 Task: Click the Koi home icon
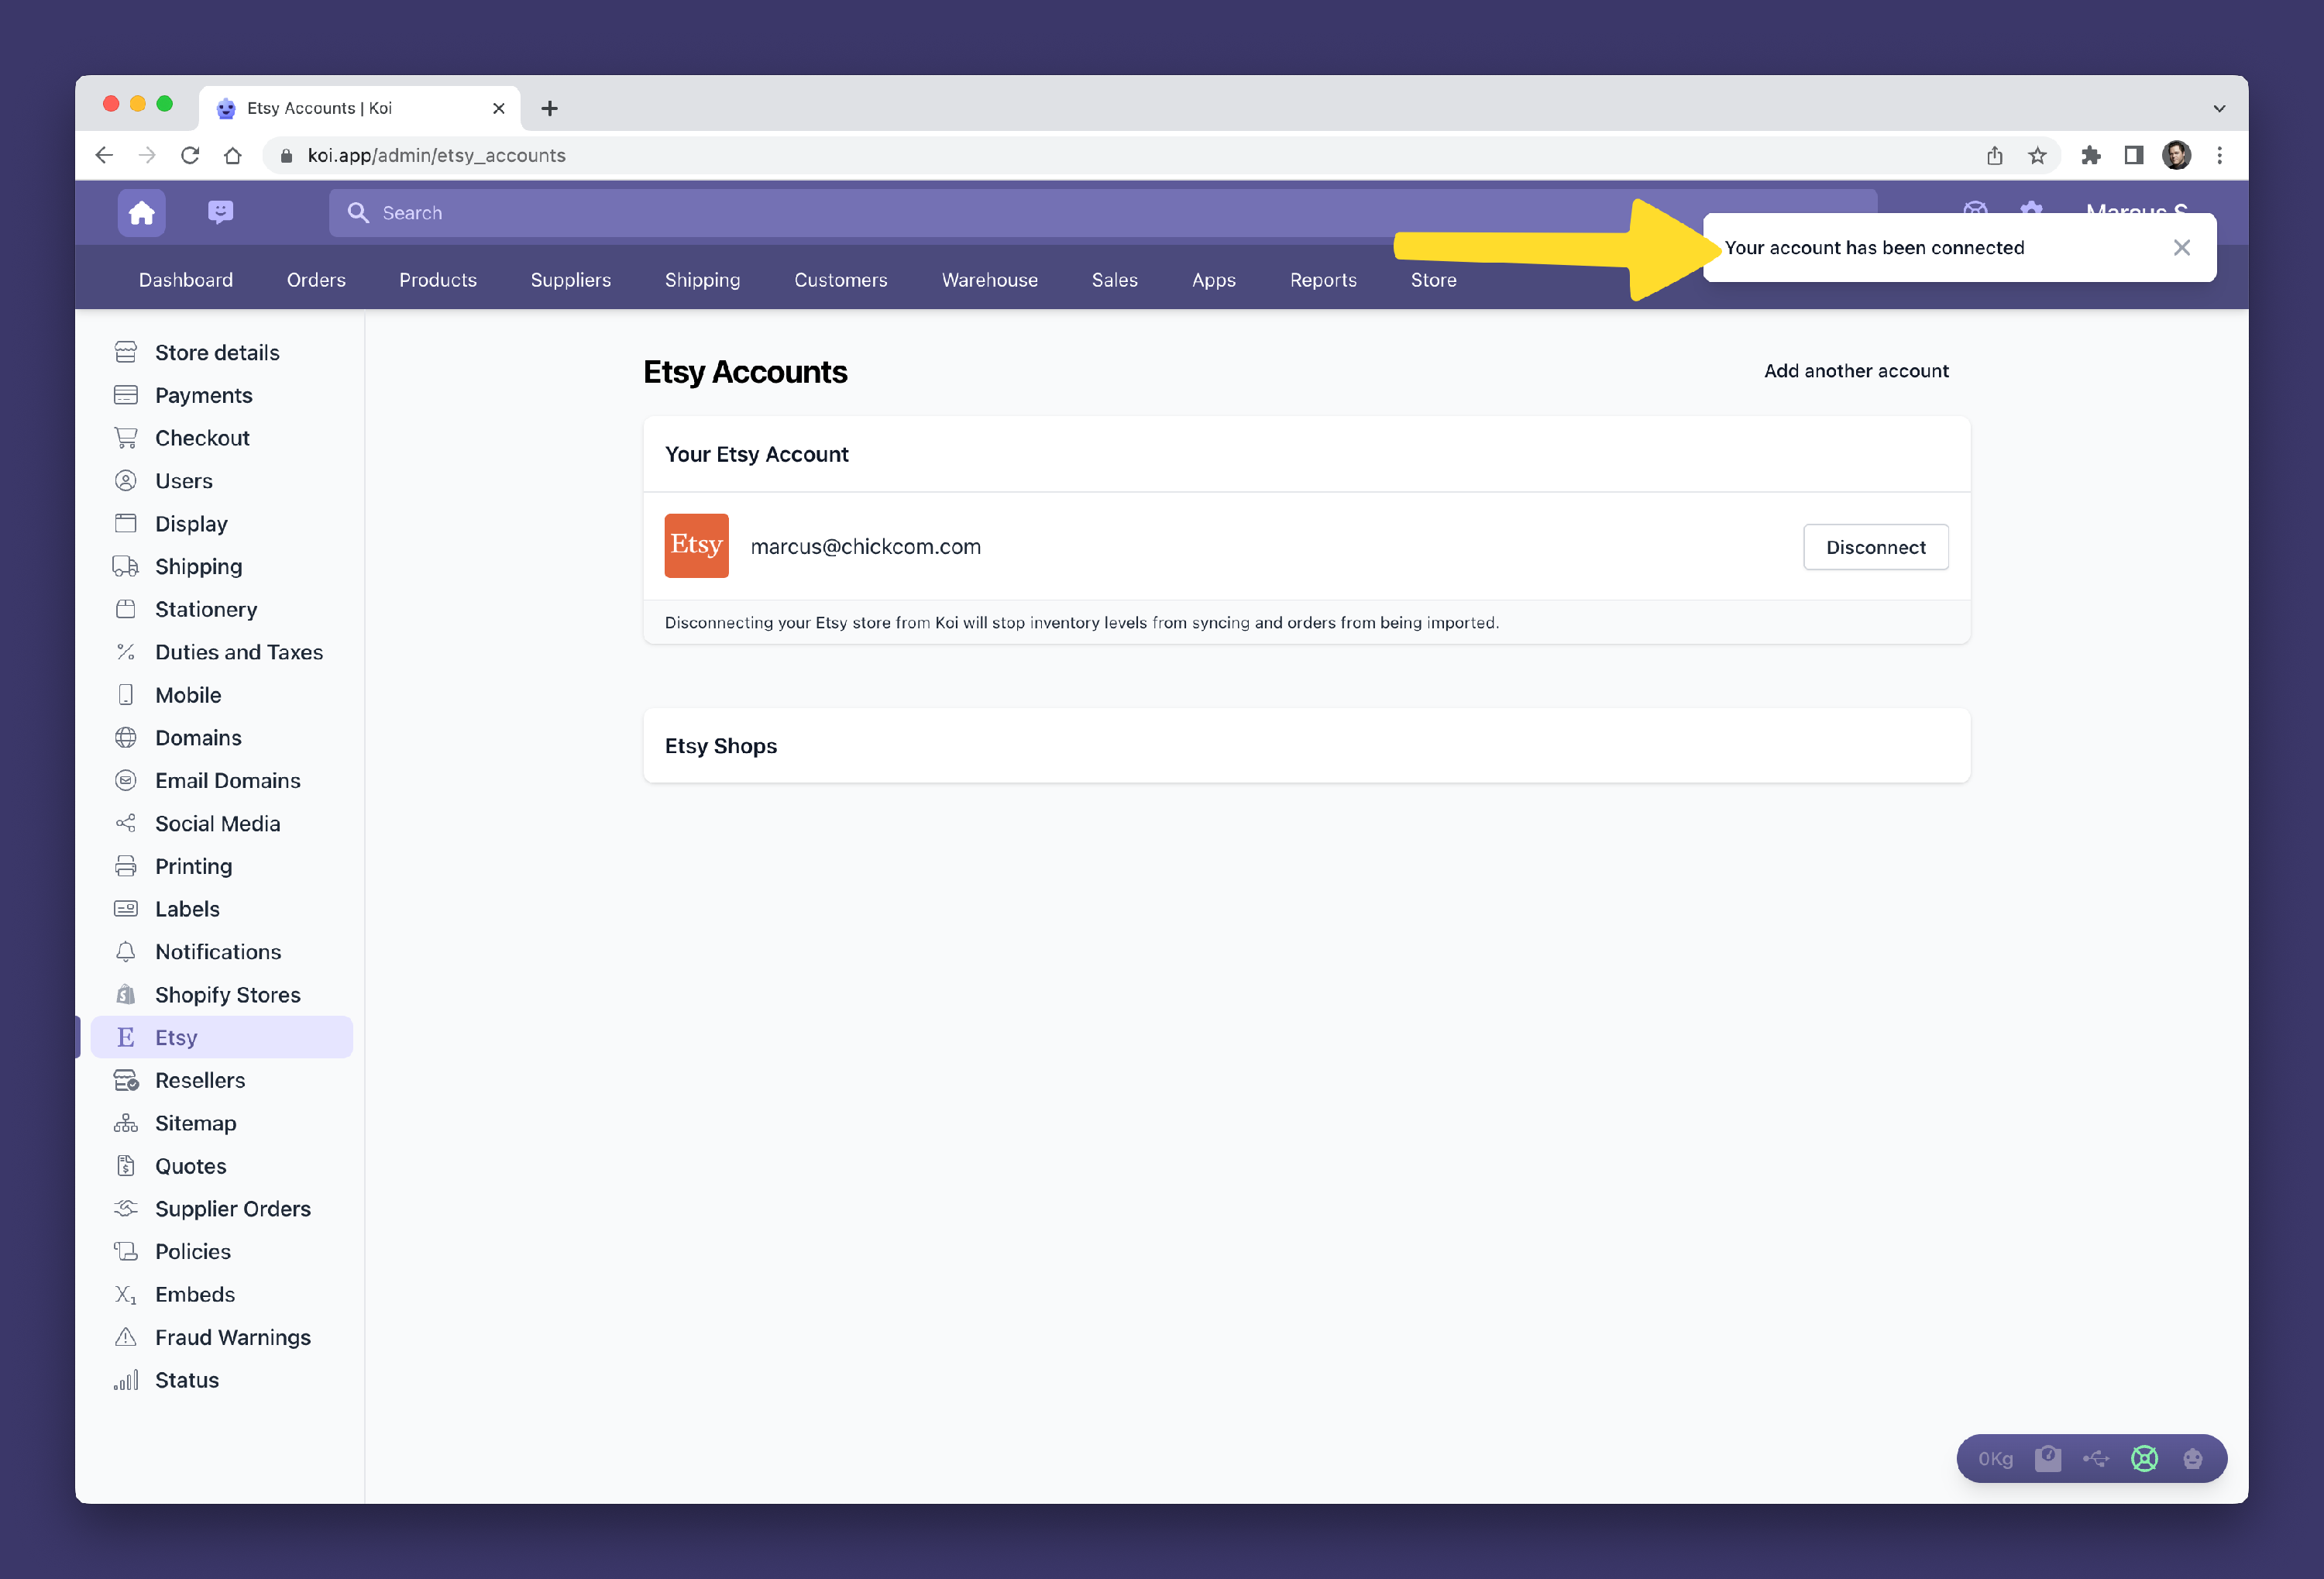pyautogui.click(x=141, y=213)
